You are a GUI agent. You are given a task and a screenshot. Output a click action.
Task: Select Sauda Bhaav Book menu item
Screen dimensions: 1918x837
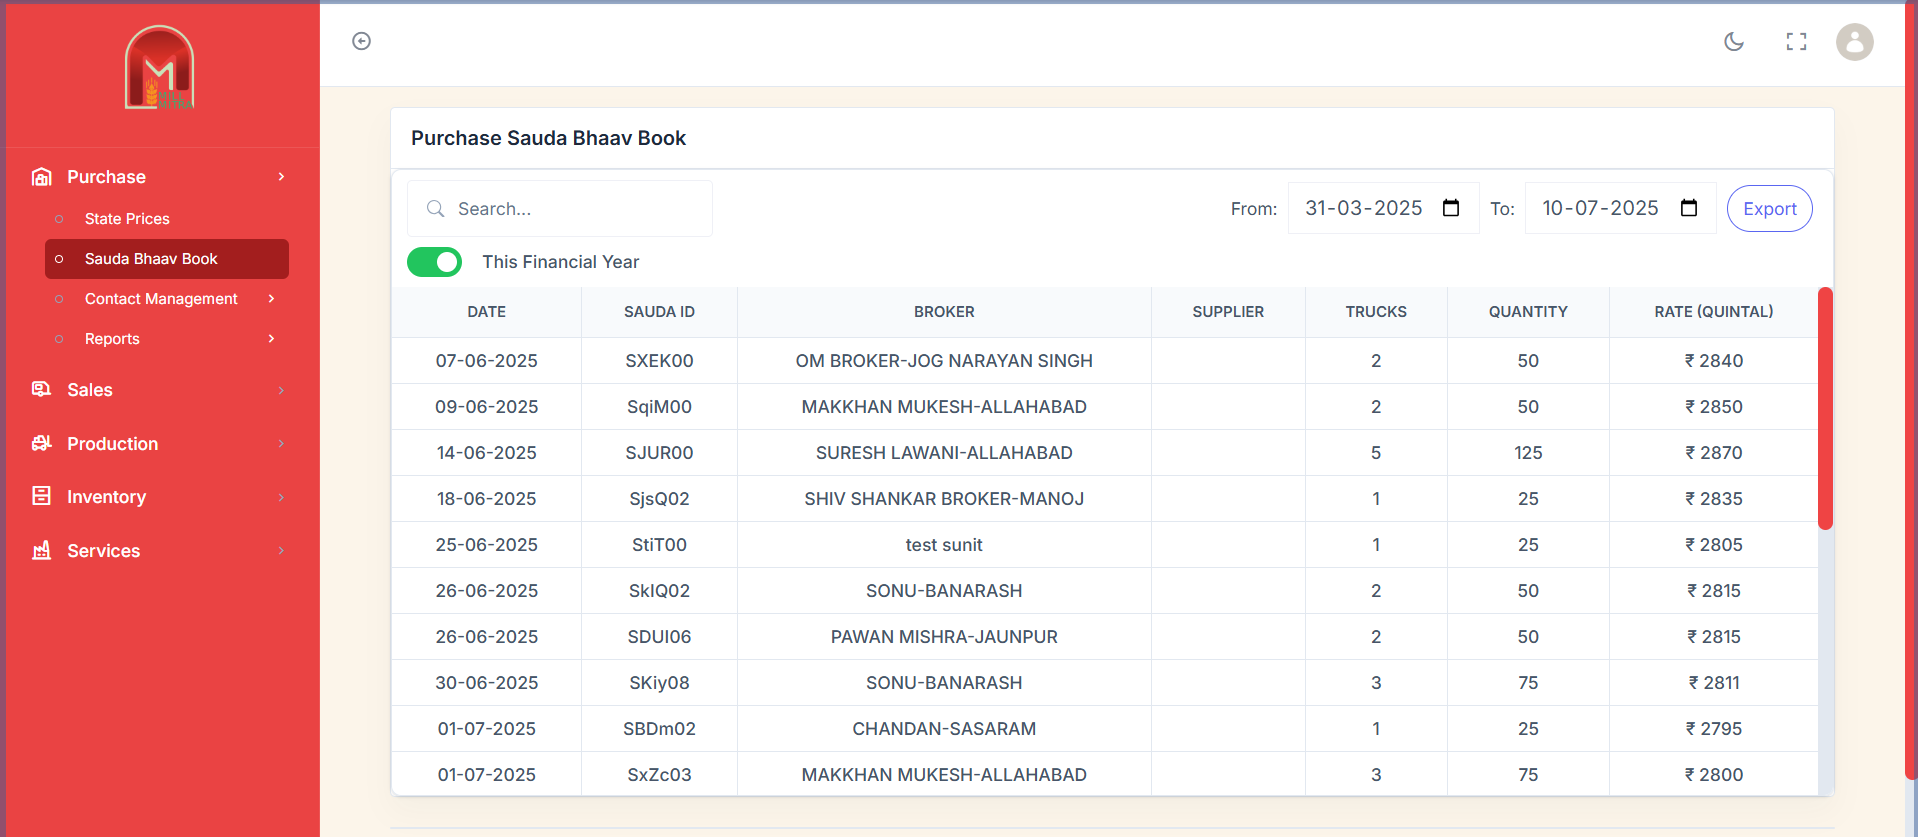(151, 259)
